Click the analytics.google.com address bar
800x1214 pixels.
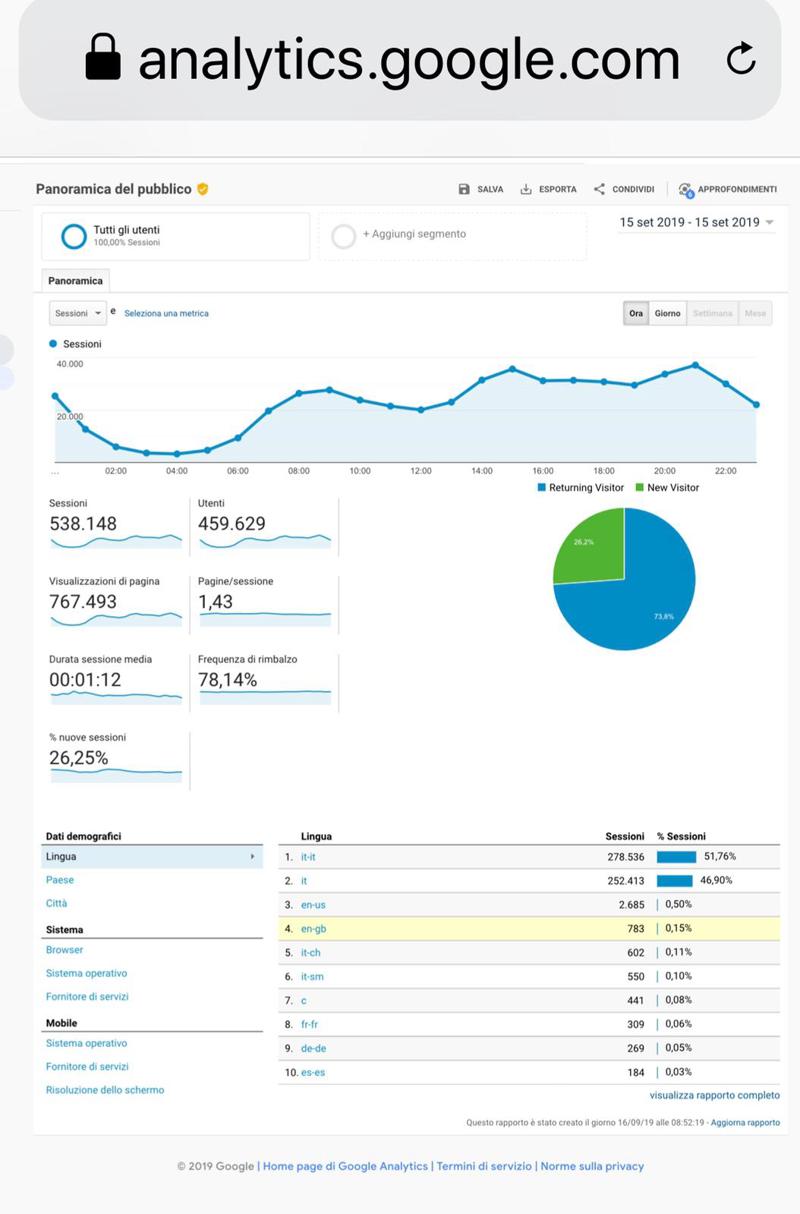click(x=400, y=59)
